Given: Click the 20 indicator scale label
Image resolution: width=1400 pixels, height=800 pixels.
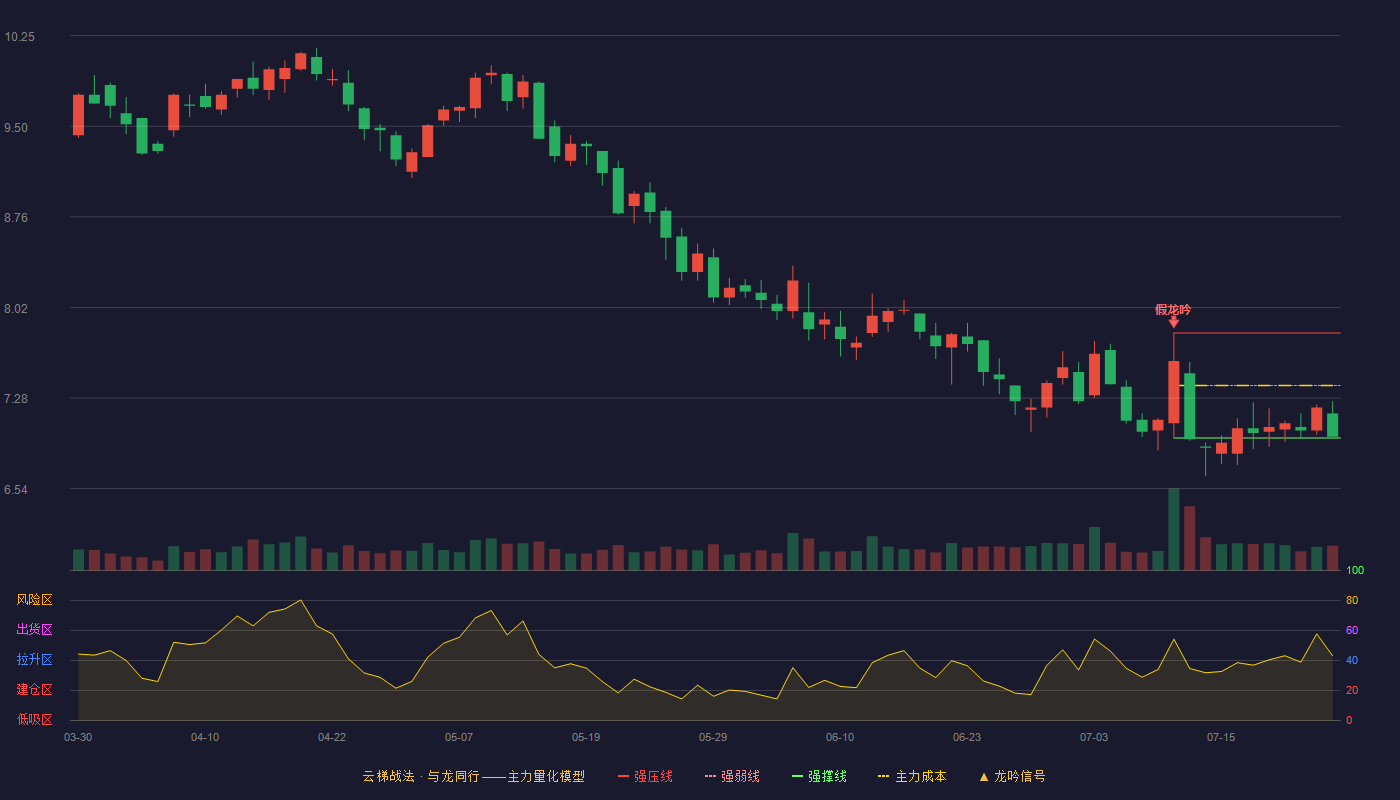Looking at the screenshot, I should [1352, 690].
